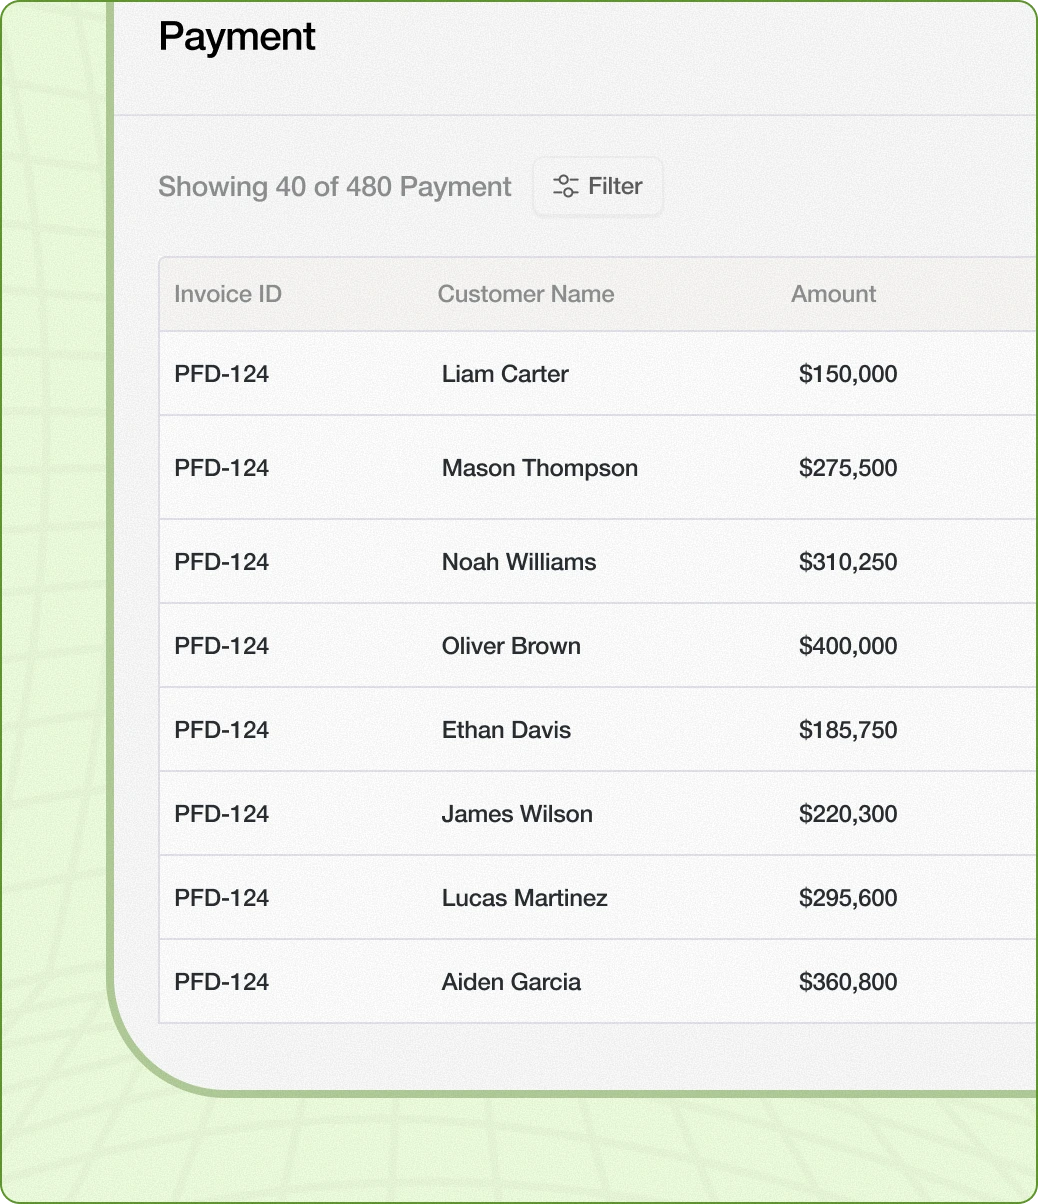
Task: Select the $360,800 amount in the last row
Action: 847,982
